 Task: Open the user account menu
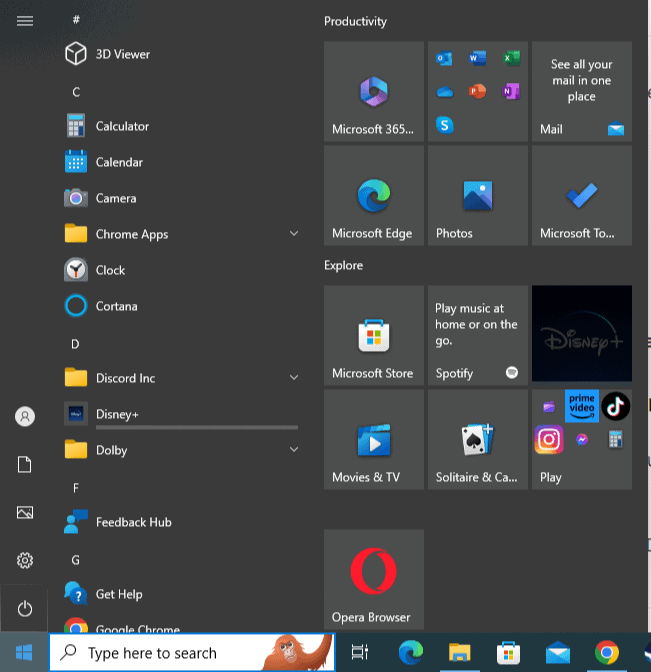(x=25, y=416)
